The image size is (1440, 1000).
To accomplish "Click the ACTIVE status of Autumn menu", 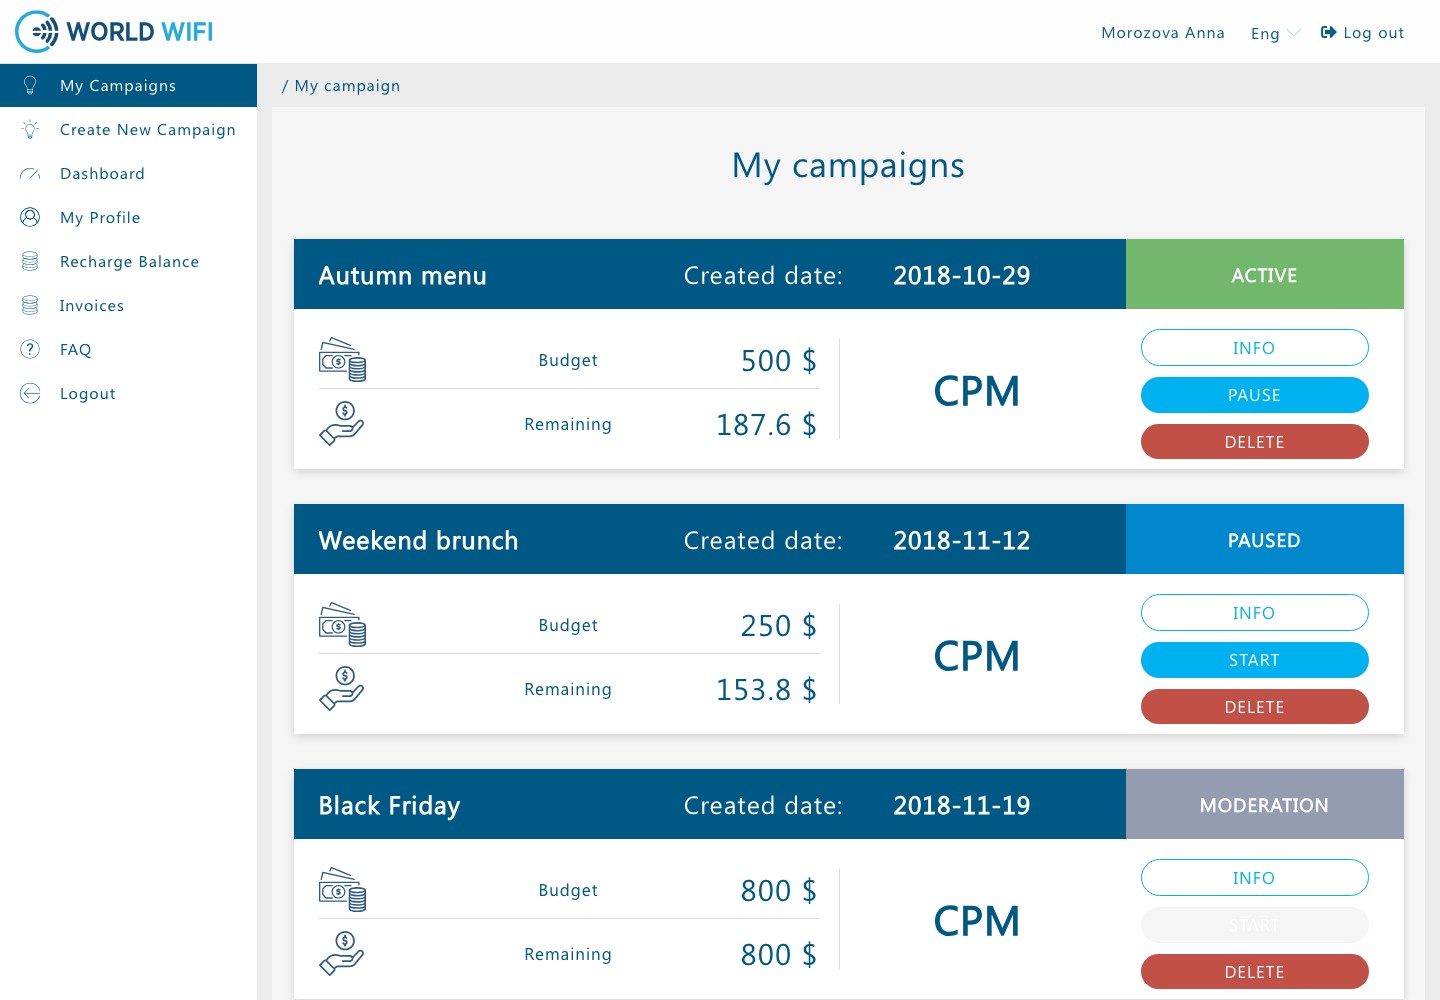I will click(1265, 274).
